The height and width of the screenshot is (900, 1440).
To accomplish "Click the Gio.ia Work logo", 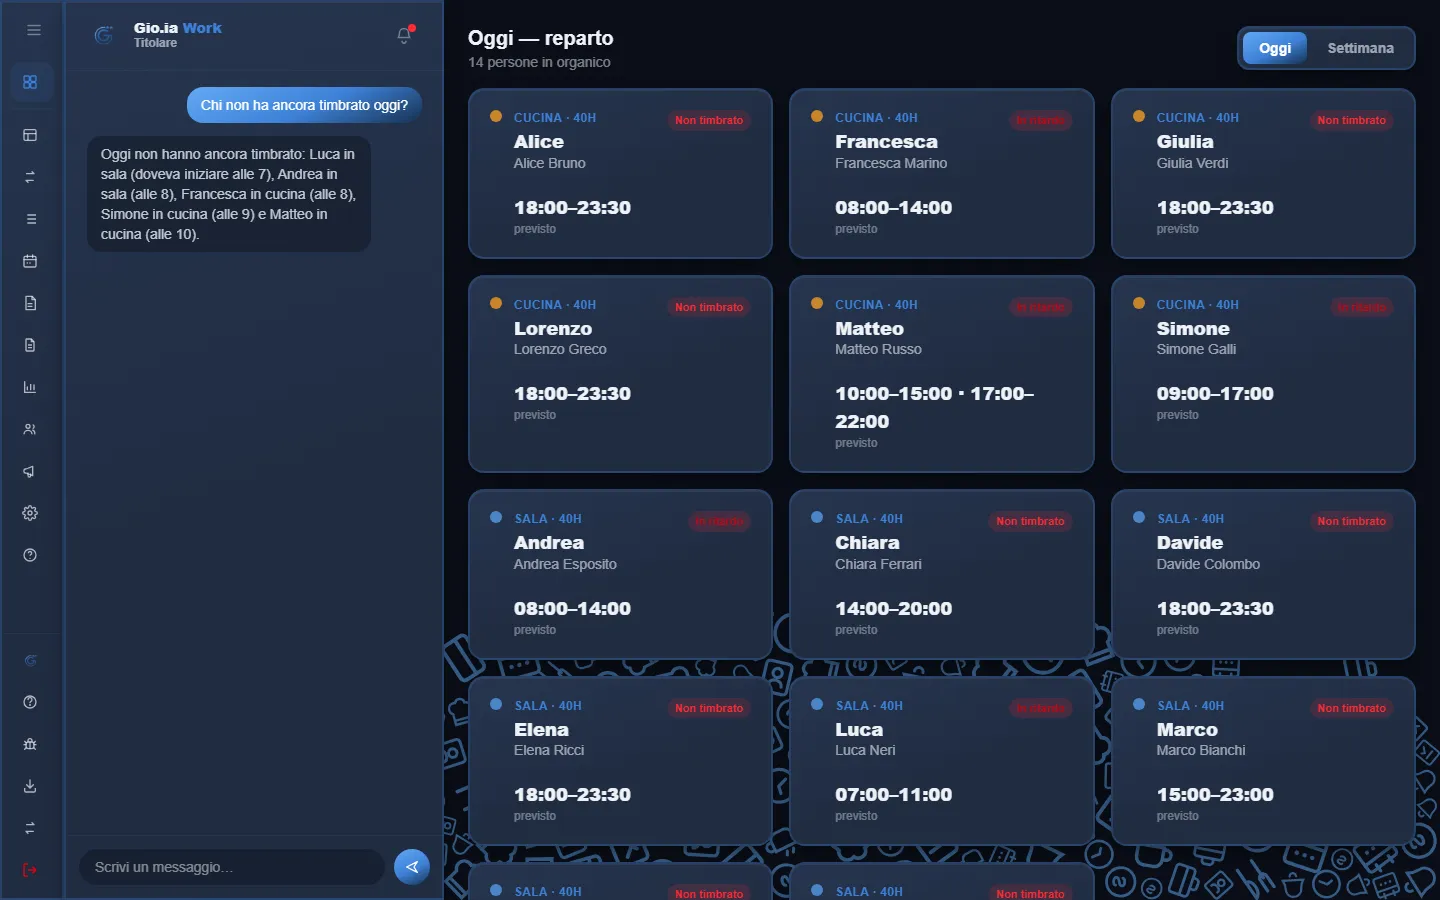I will 158,35.
